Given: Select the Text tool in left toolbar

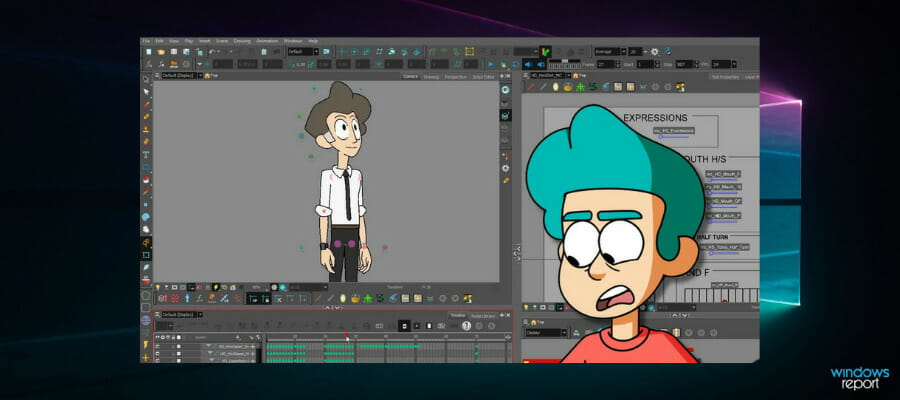Looking at the screenshot, I should point(146,154).
